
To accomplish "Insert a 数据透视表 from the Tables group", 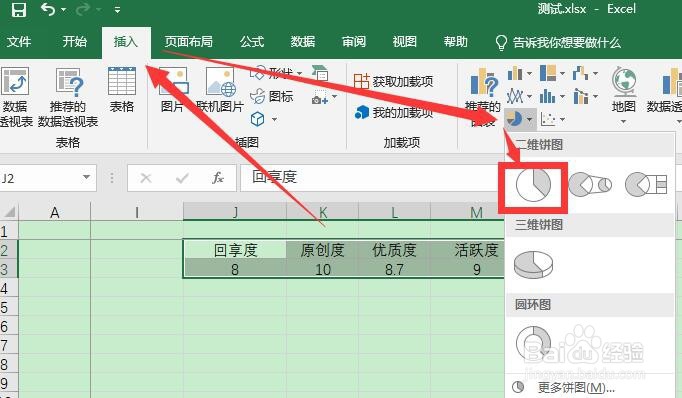I will point(15,97).
